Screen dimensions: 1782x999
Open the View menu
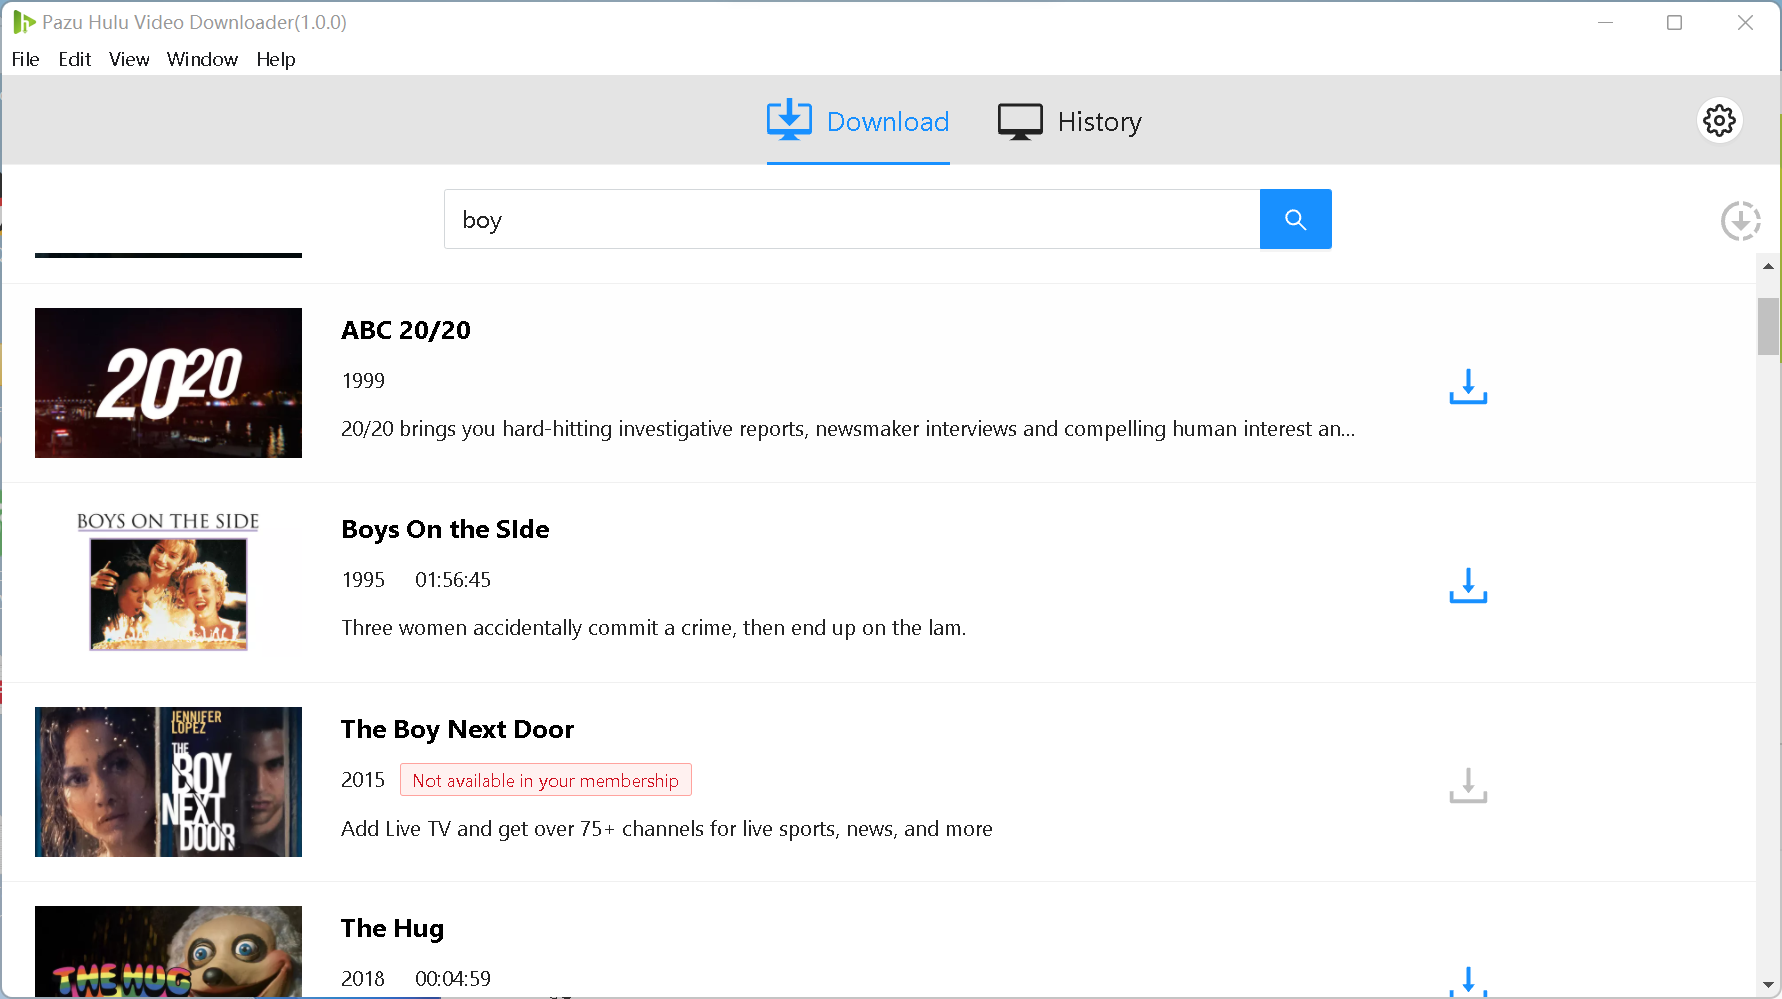129,59
